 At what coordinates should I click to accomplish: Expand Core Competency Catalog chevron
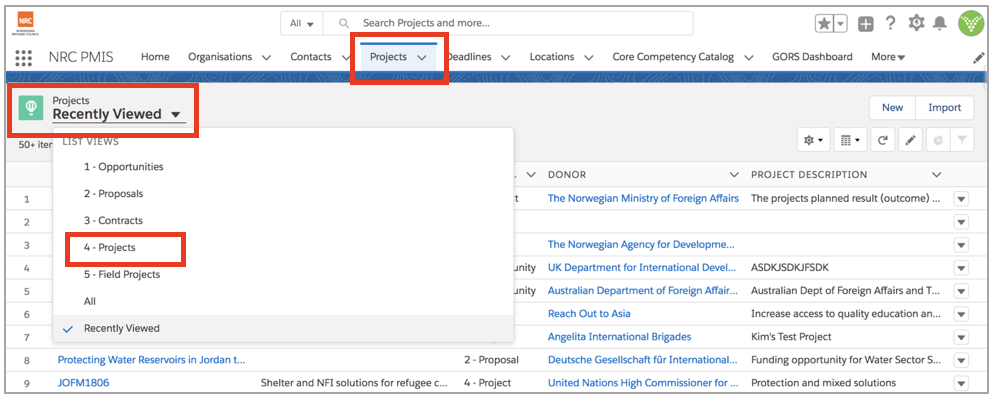click(x=749, y=58)
